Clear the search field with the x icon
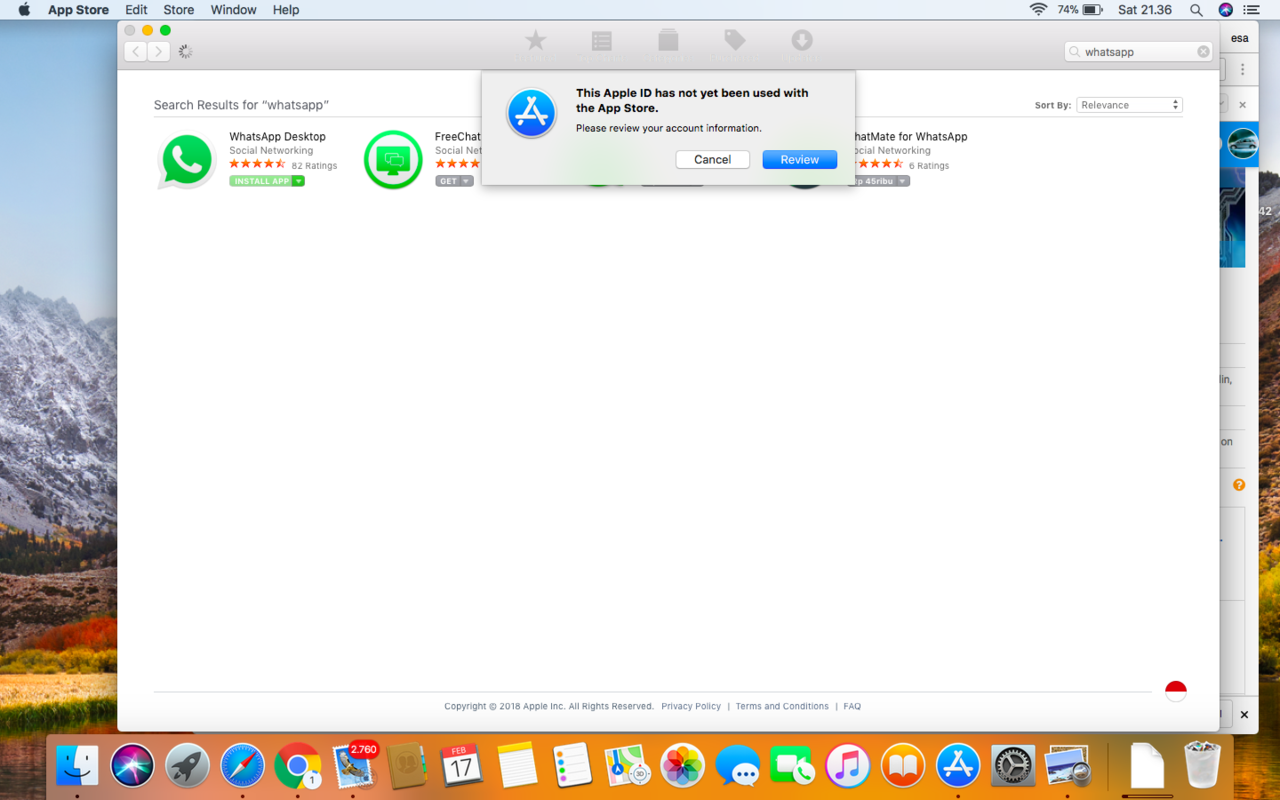The width and height of the screenshot is (1280, 800). (x=1203, y=52)
